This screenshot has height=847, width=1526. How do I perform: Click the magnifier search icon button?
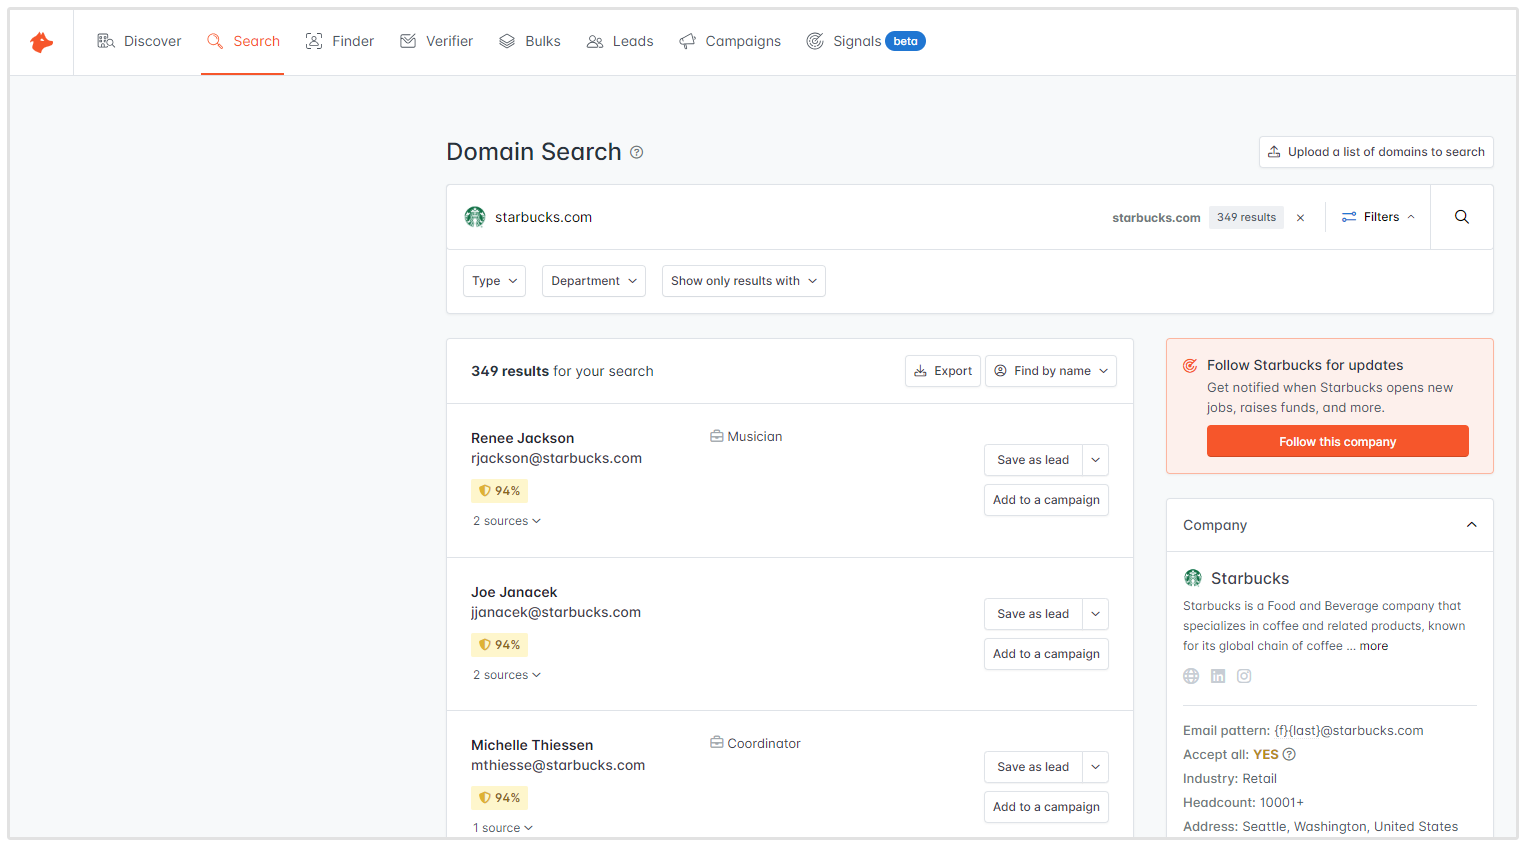[1461, 217]
